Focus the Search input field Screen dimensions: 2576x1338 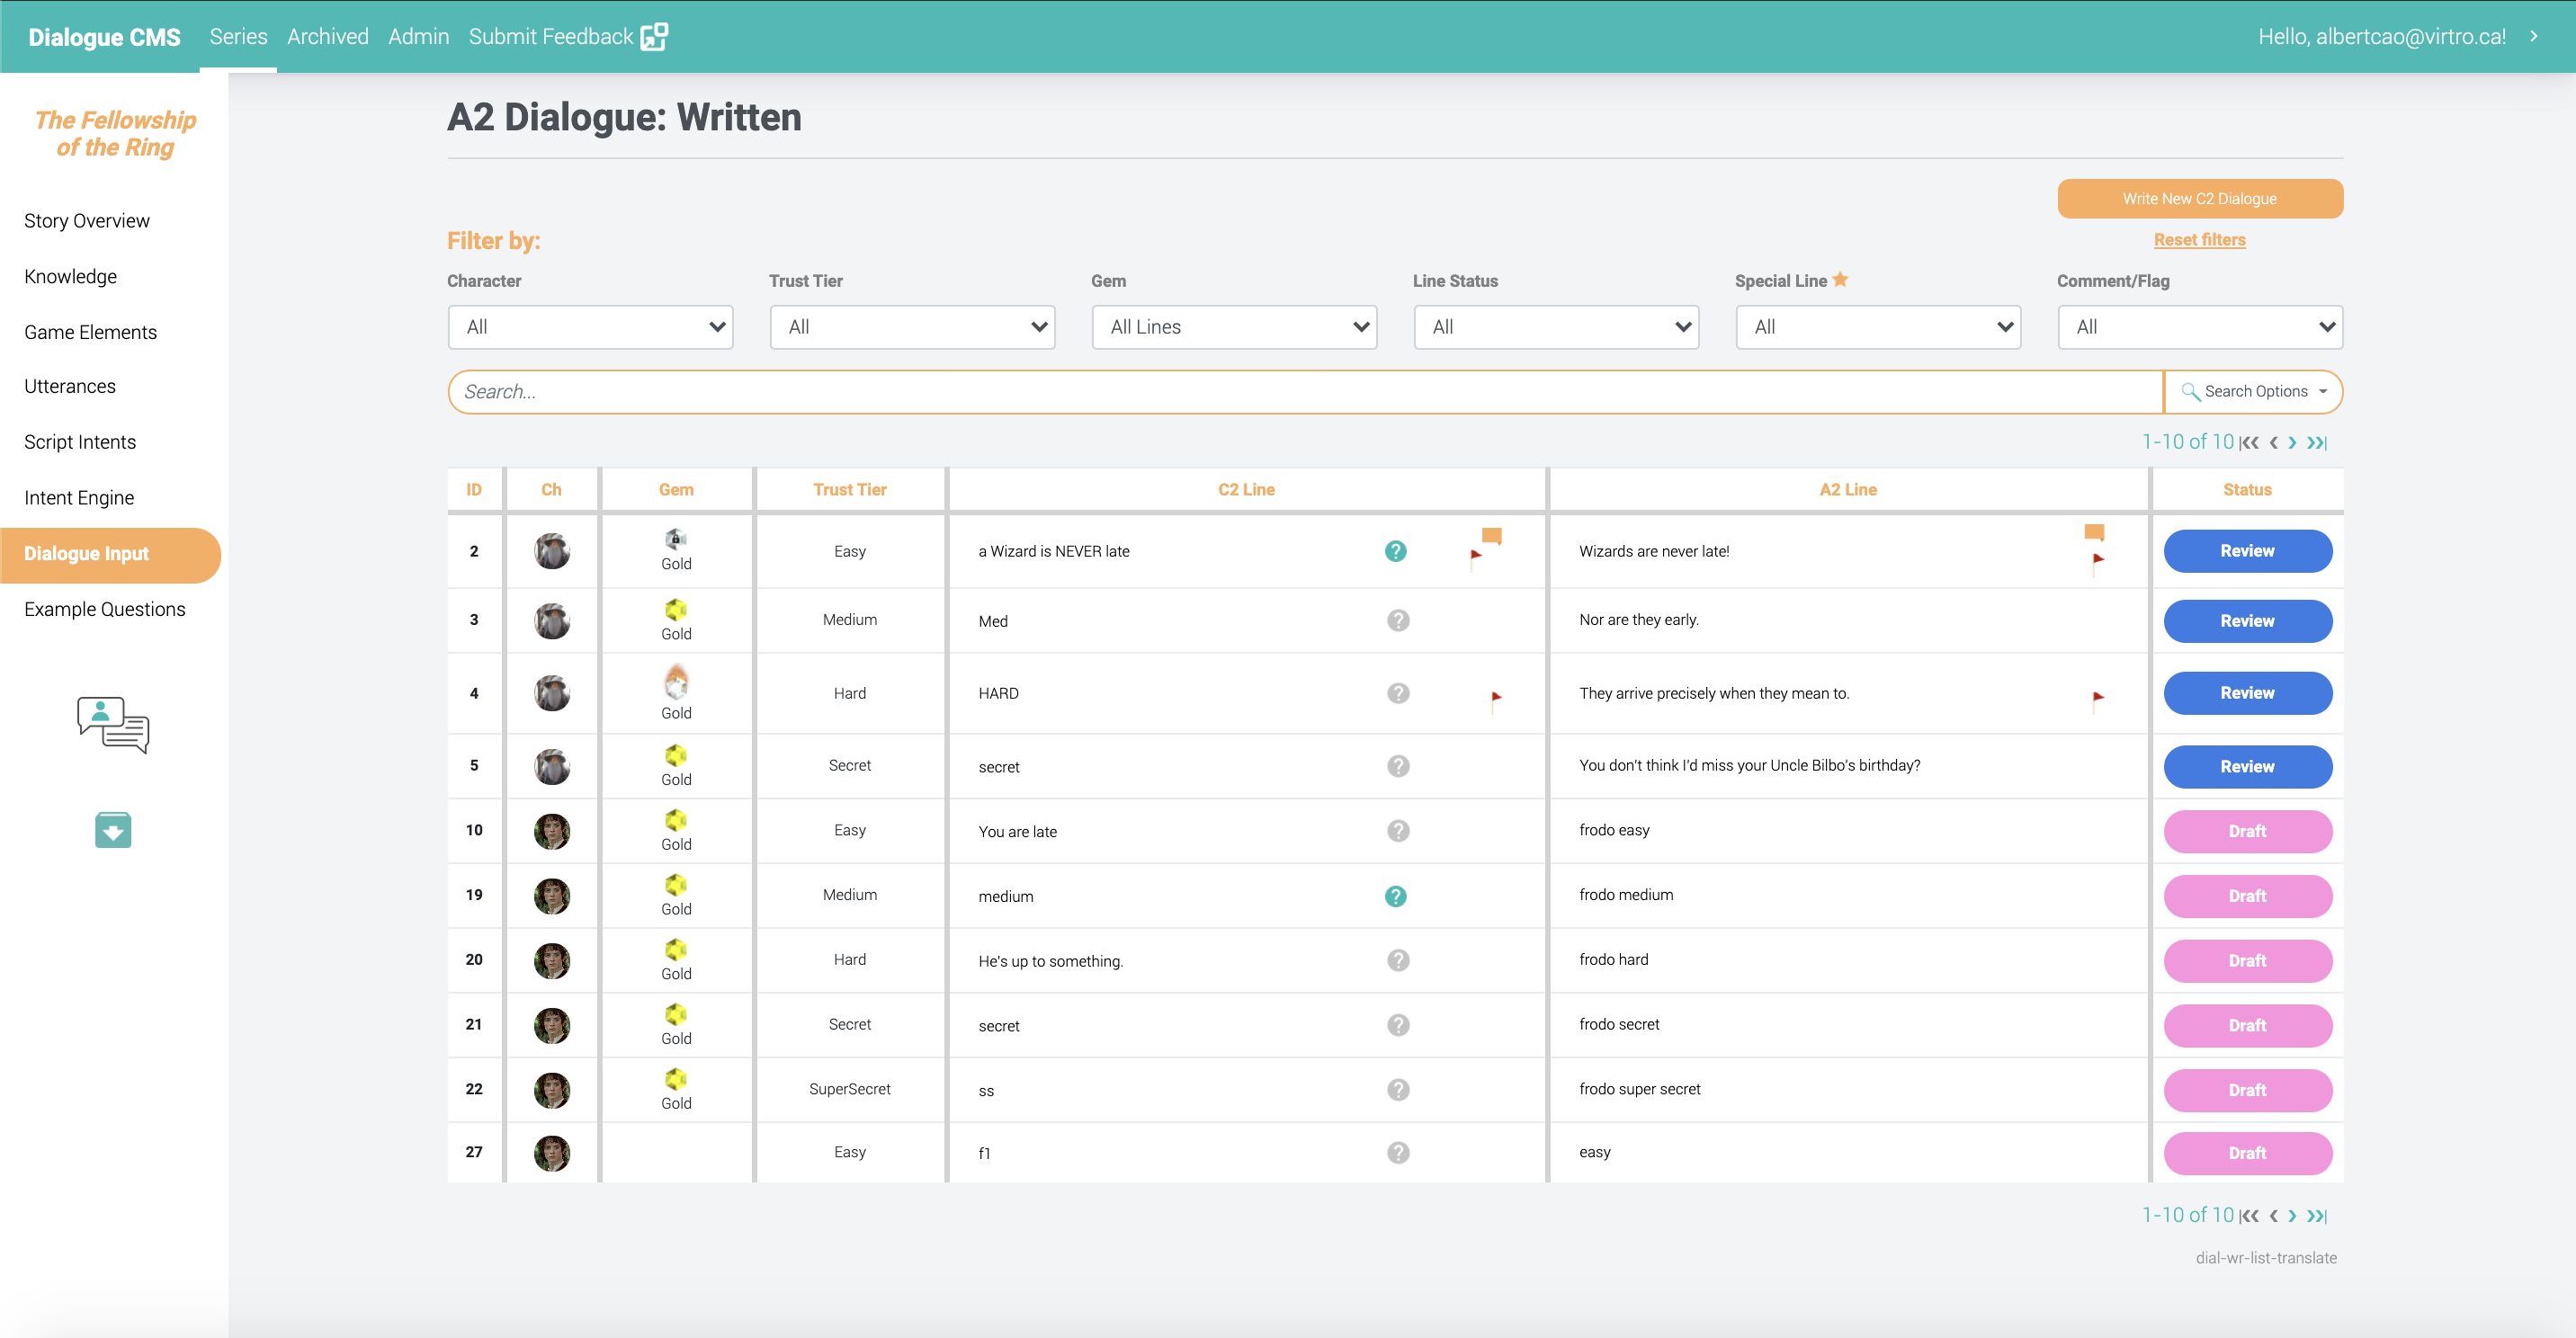coord(1305,392)
